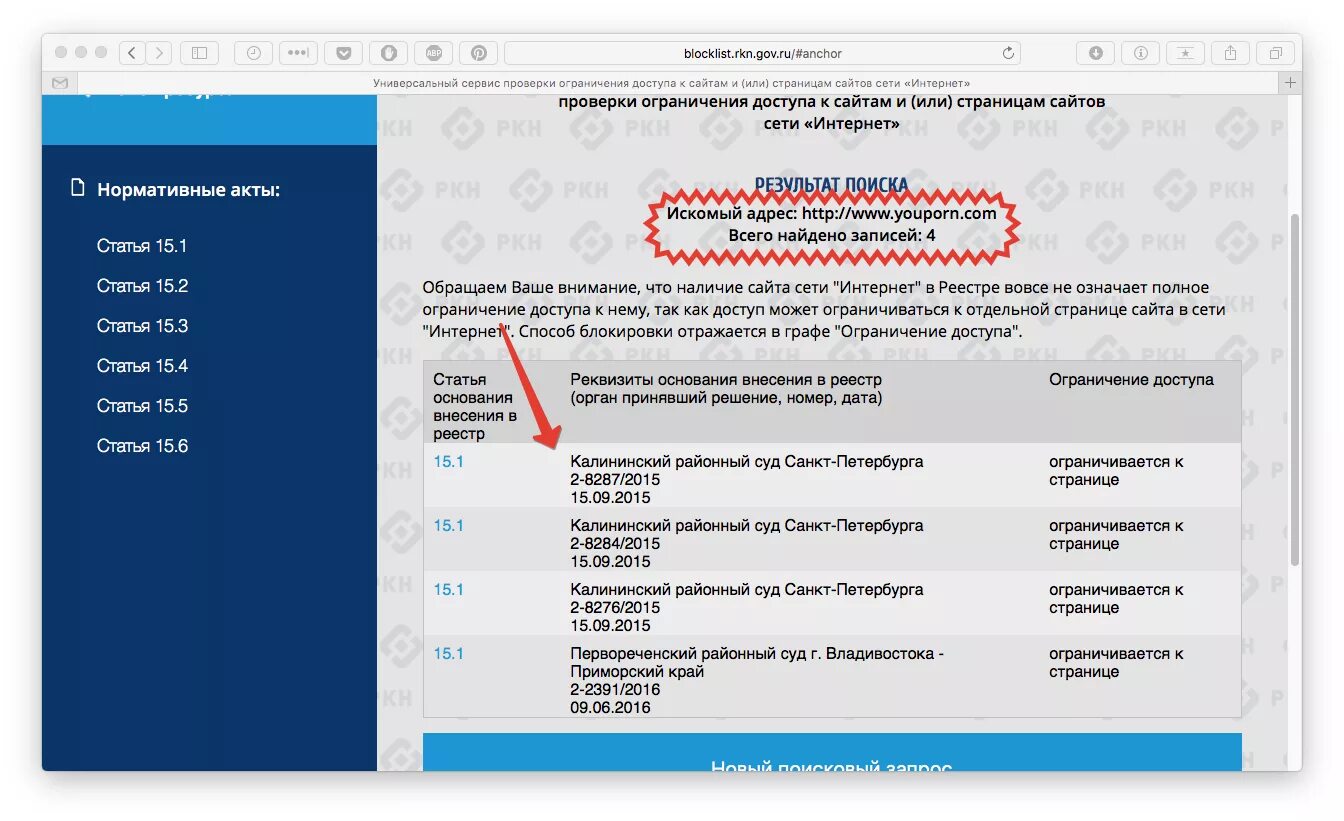
Task: Show the Safari sidebar
Action: 199,53
